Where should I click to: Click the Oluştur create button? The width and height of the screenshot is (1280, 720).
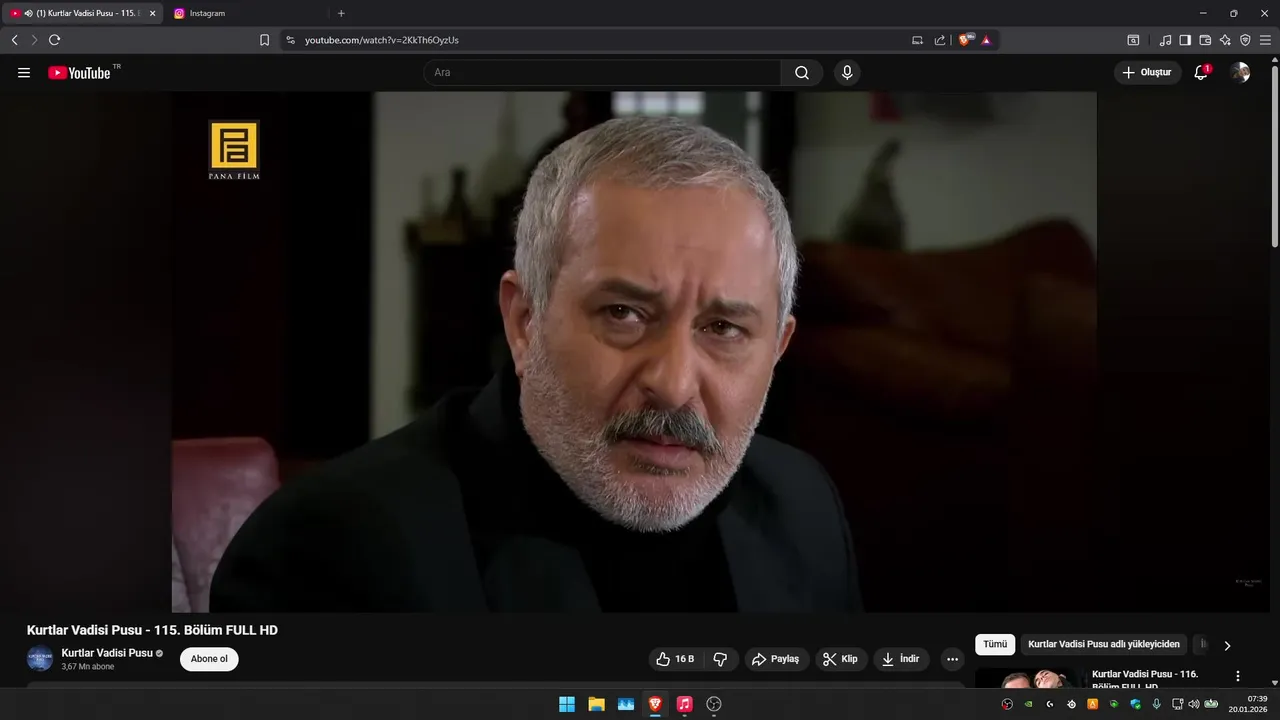1147,73
